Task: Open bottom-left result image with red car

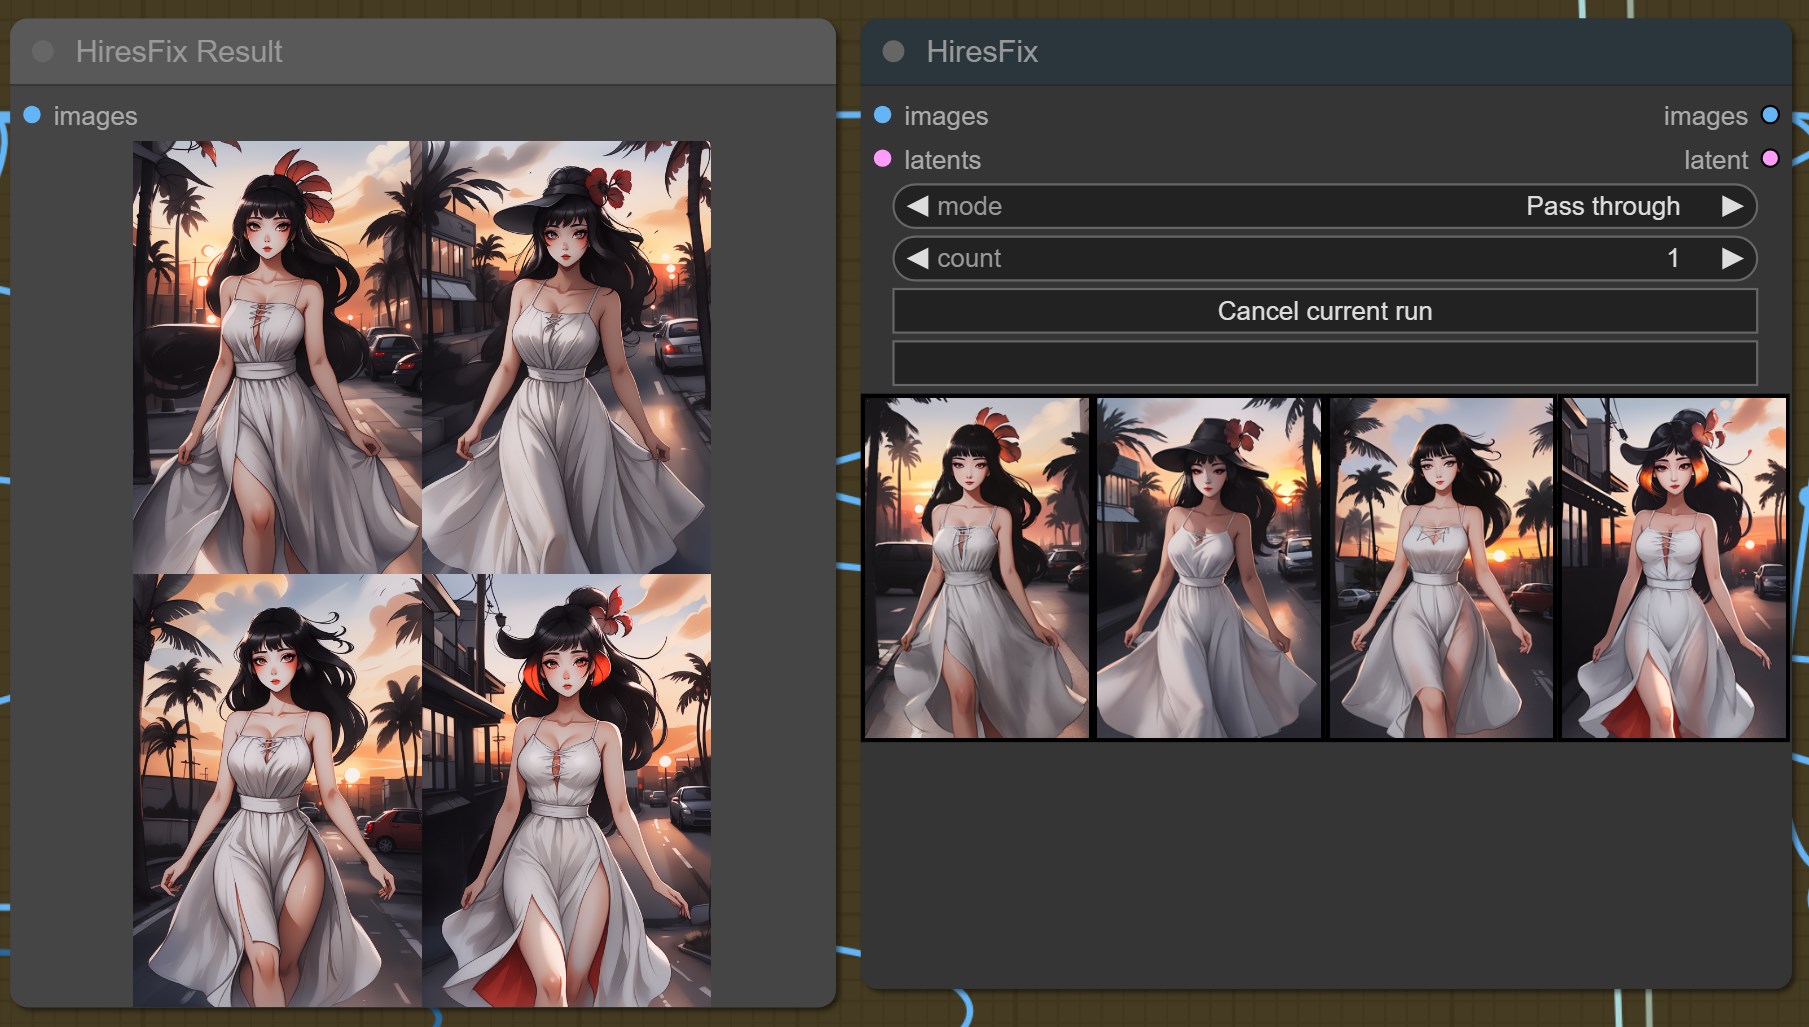Action: coord(277,790)
